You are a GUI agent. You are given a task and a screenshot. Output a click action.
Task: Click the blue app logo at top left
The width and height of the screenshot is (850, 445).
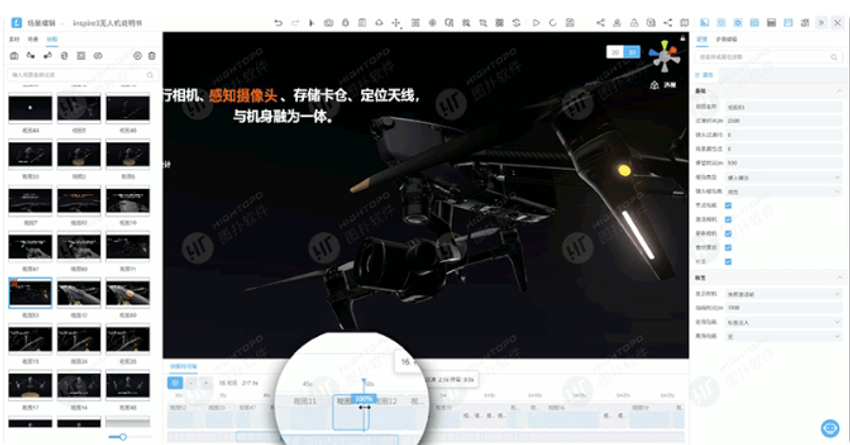pyautogui.click(x=16, y=23)
